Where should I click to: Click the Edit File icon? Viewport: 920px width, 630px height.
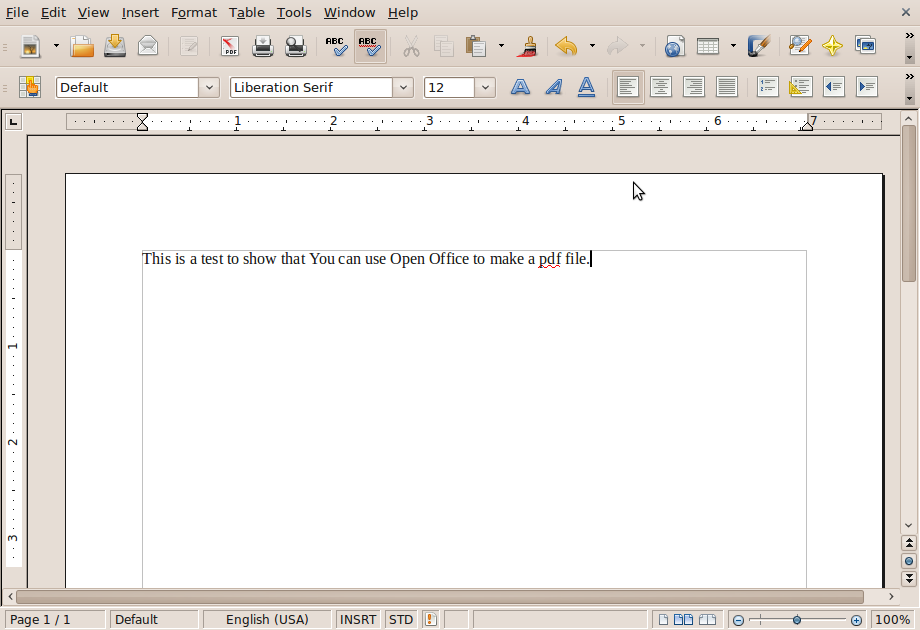click(x=189, y=46)
